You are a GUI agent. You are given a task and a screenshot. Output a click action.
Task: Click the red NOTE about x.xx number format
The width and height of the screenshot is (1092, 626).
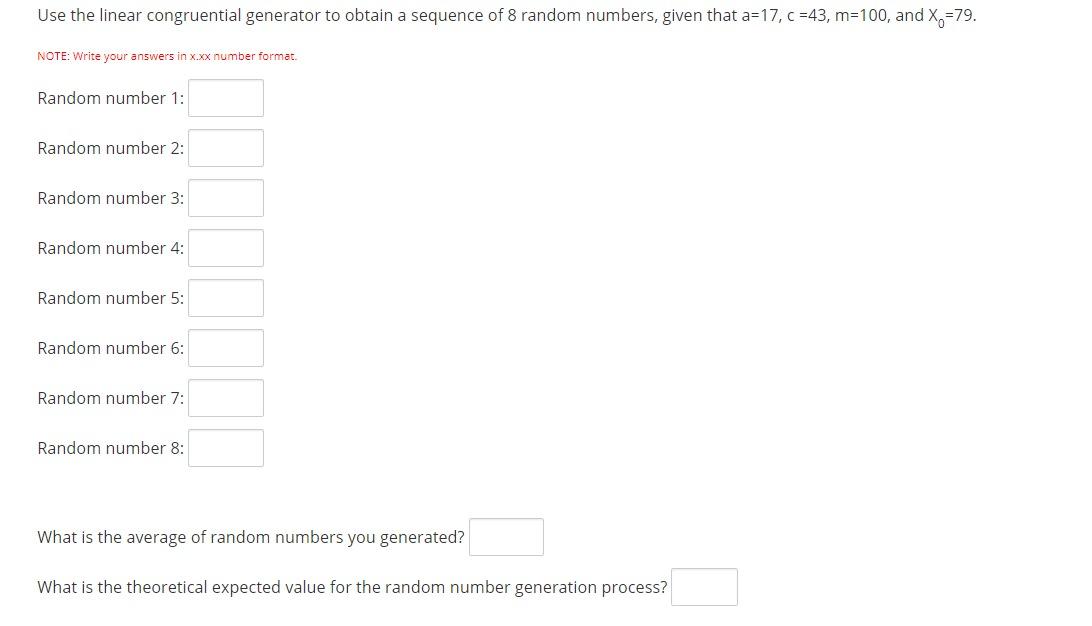click(x=166, y=56)
